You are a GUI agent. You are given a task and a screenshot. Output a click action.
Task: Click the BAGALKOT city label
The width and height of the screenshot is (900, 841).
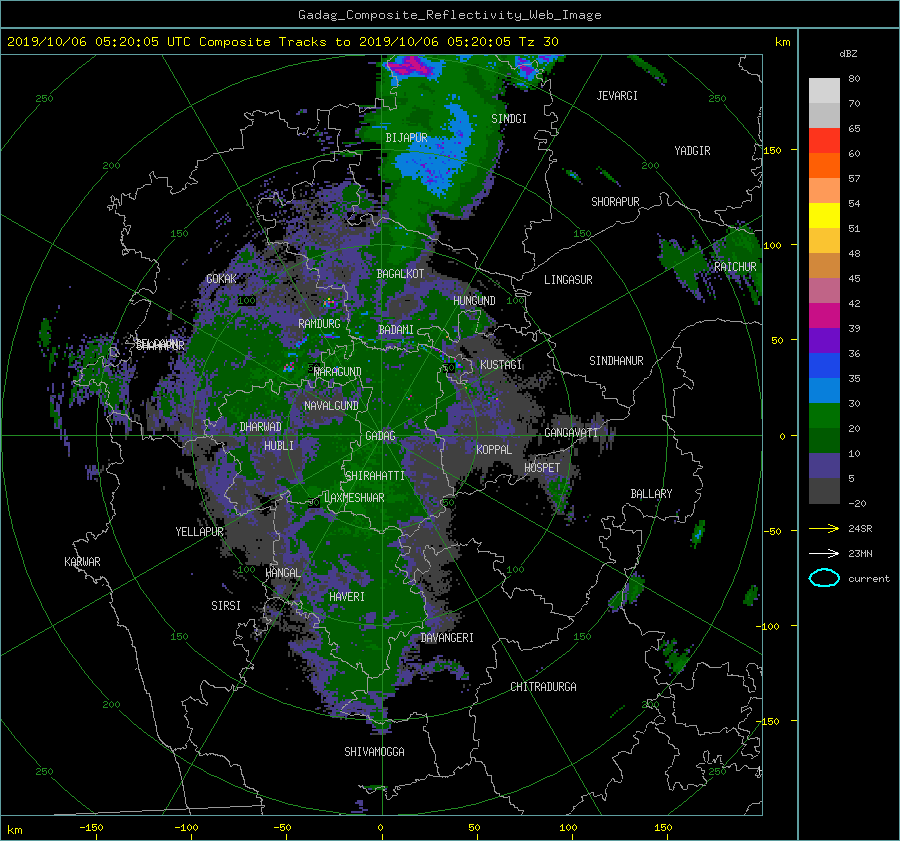click(x=400, y=274)
